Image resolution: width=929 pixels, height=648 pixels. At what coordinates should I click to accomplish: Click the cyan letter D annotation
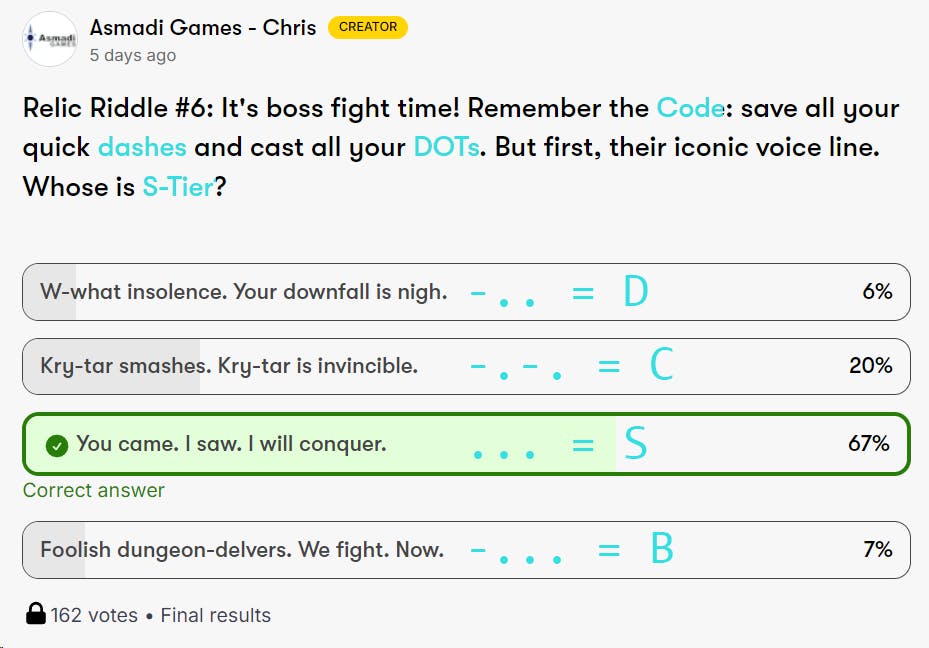[x=635, y=292]
